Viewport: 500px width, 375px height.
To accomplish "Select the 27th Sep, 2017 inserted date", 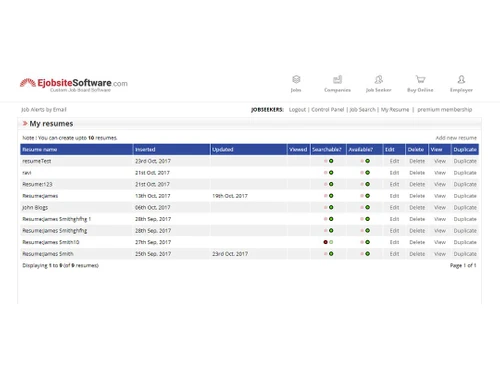I will [x=153, y=242].
